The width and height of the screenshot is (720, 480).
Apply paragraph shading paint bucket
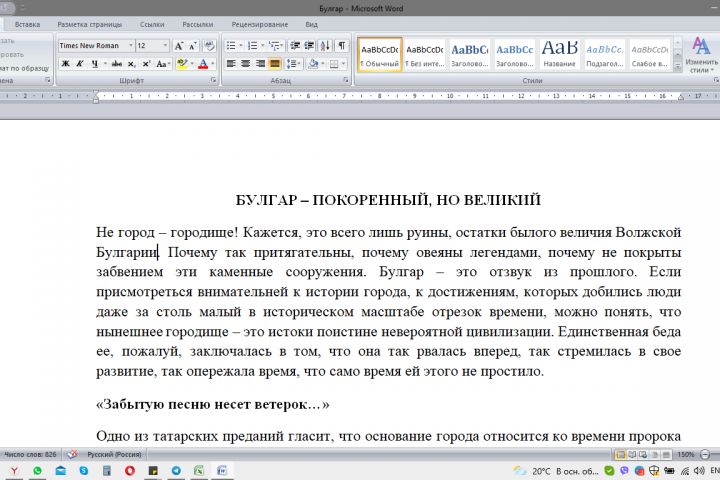coord(313,64)
